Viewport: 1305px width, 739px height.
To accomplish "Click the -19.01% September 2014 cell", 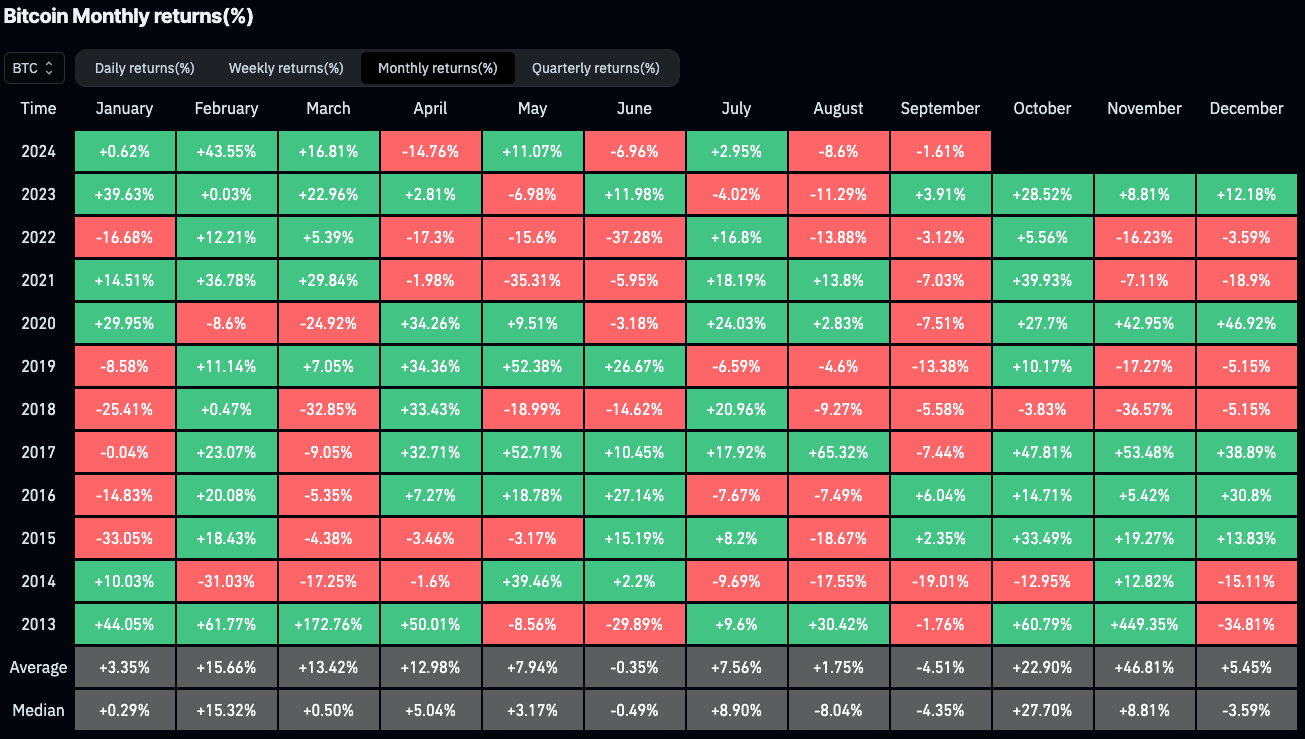I will tap(941, 581).
